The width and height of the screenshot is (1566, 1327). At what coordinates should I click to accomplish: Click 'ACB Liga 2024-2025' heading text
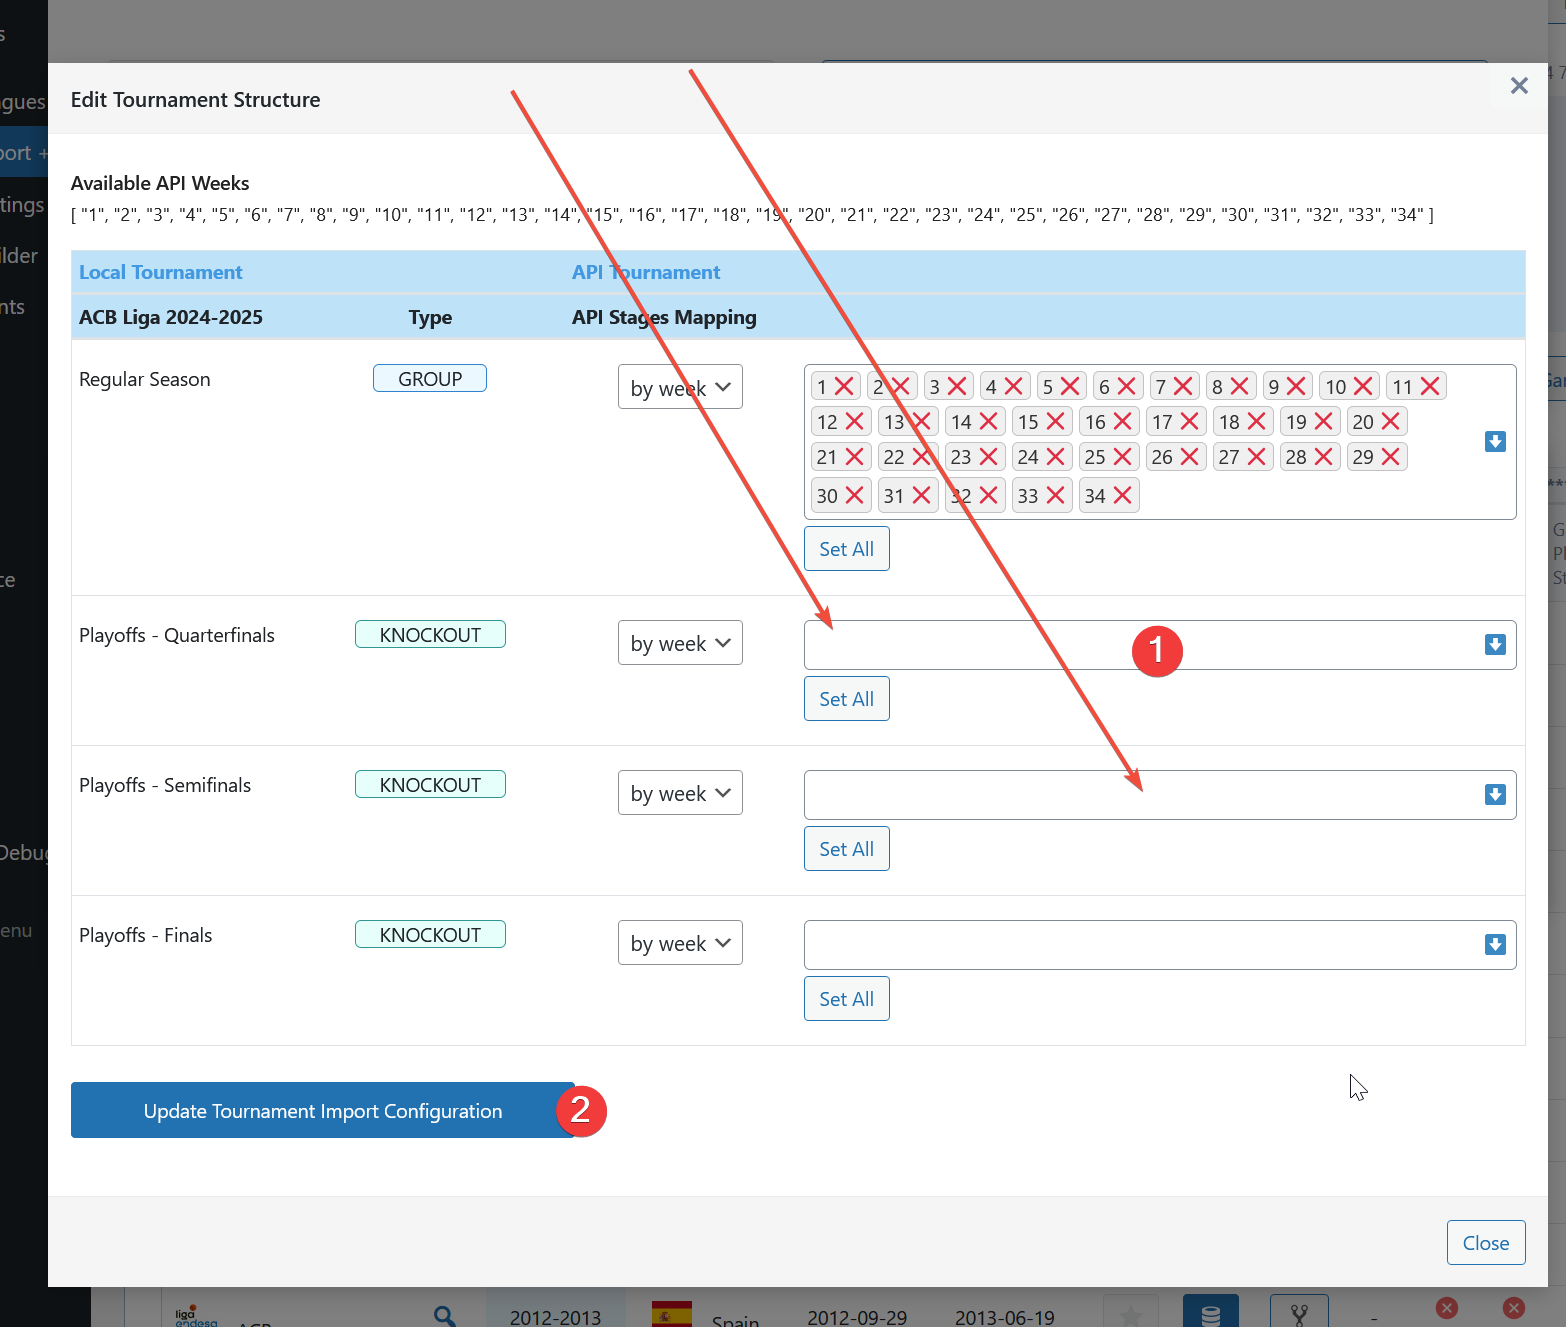coord(171,317)
